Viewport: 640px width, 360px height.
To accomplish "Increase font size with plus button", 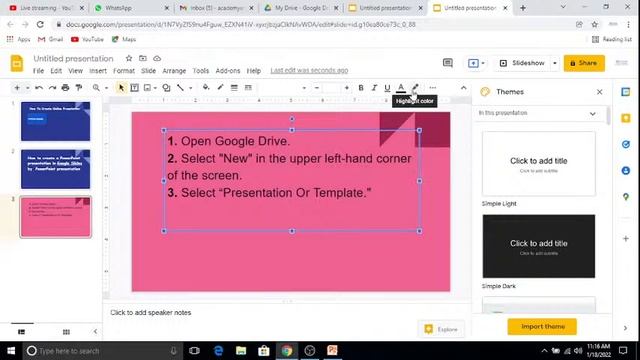I will 347,88.
